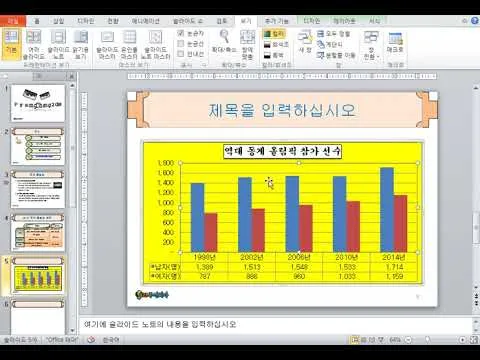Adjust the zoom slider handle
The height and width of the screenshot is (360, 480).
tap(428, 340)
